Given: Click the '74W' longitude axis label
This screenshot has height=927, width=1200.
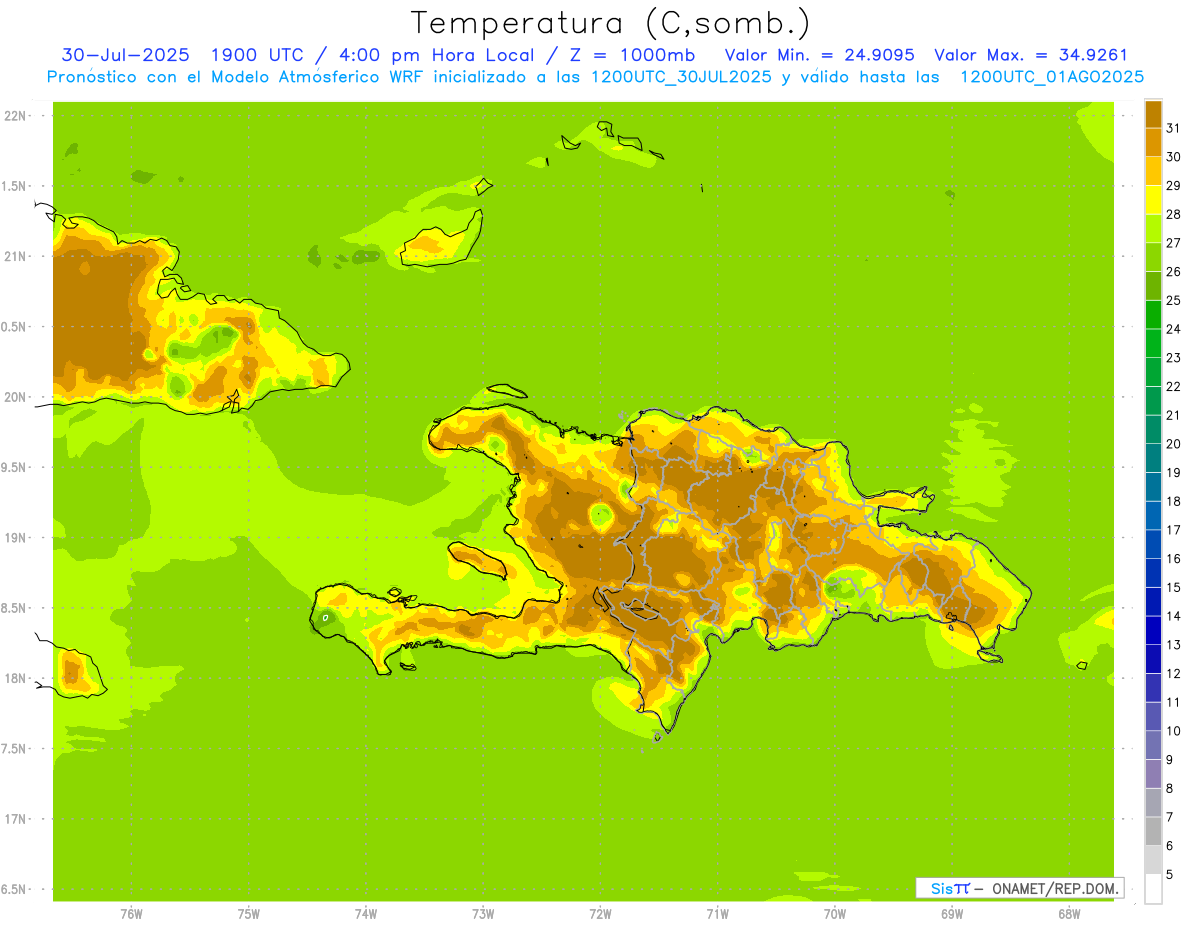Looking at the screenshot, I should pos(365,914).
